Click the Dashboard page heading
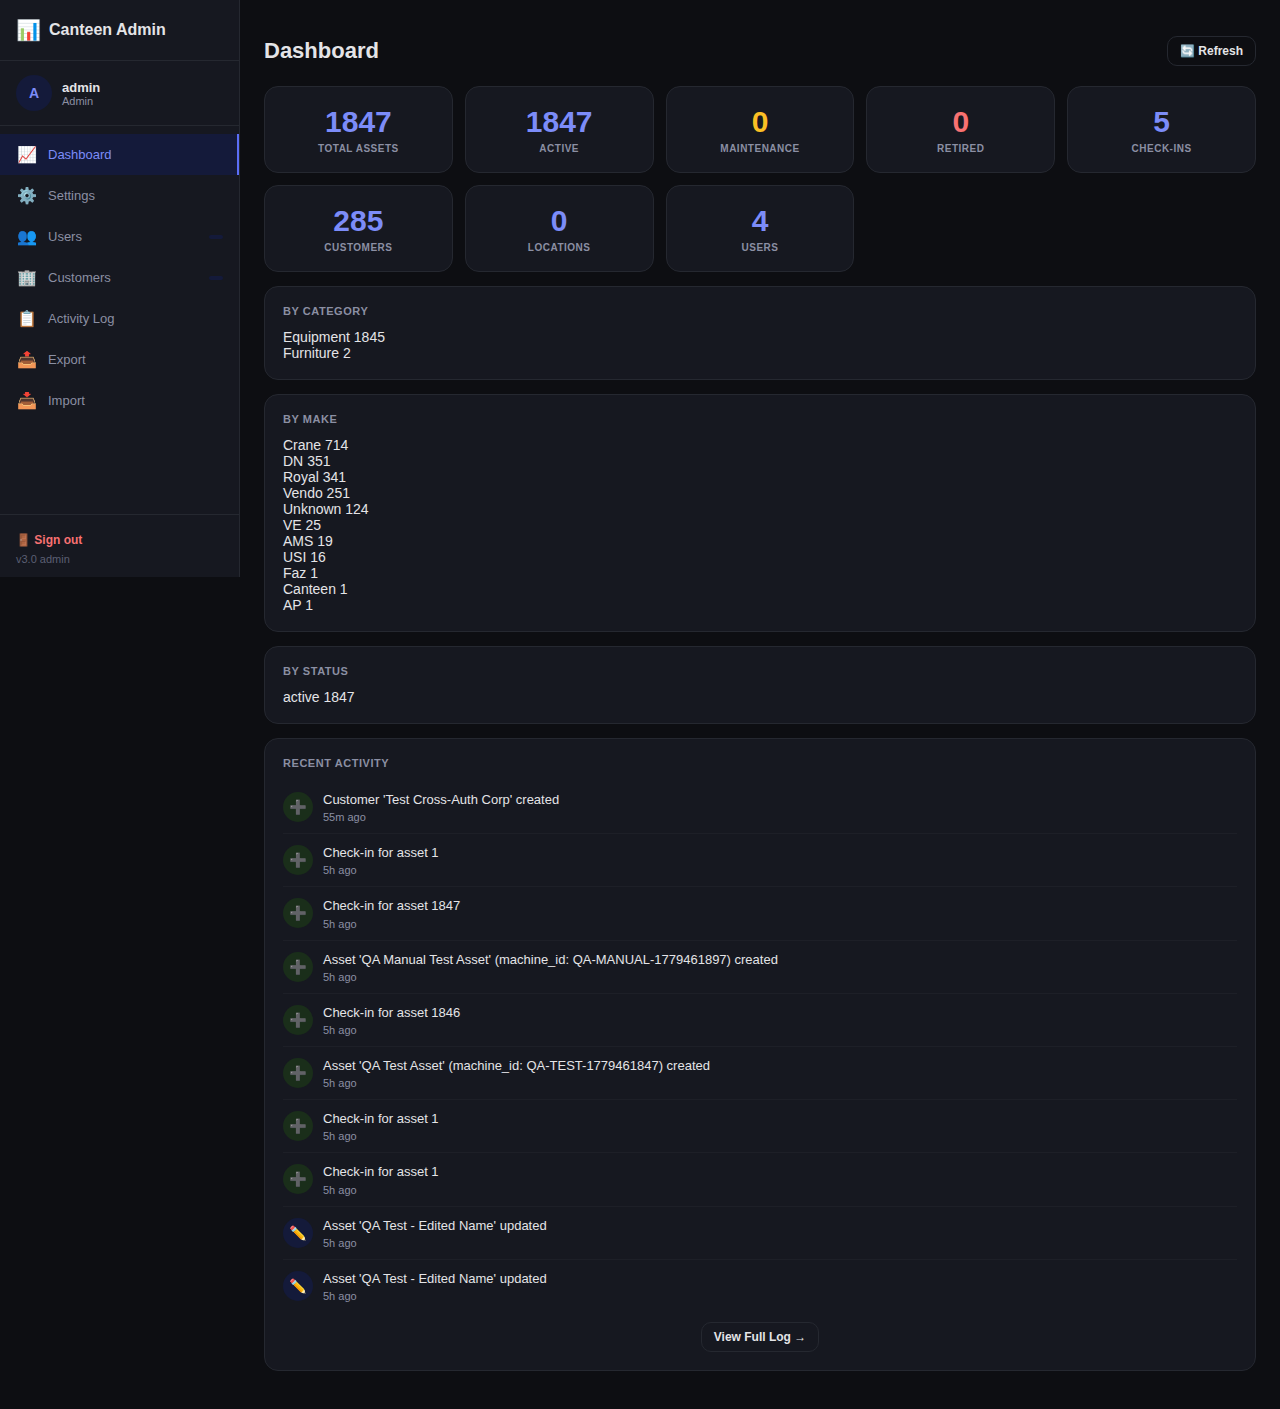1280x1409 pixels. click(x=321, y=51)
